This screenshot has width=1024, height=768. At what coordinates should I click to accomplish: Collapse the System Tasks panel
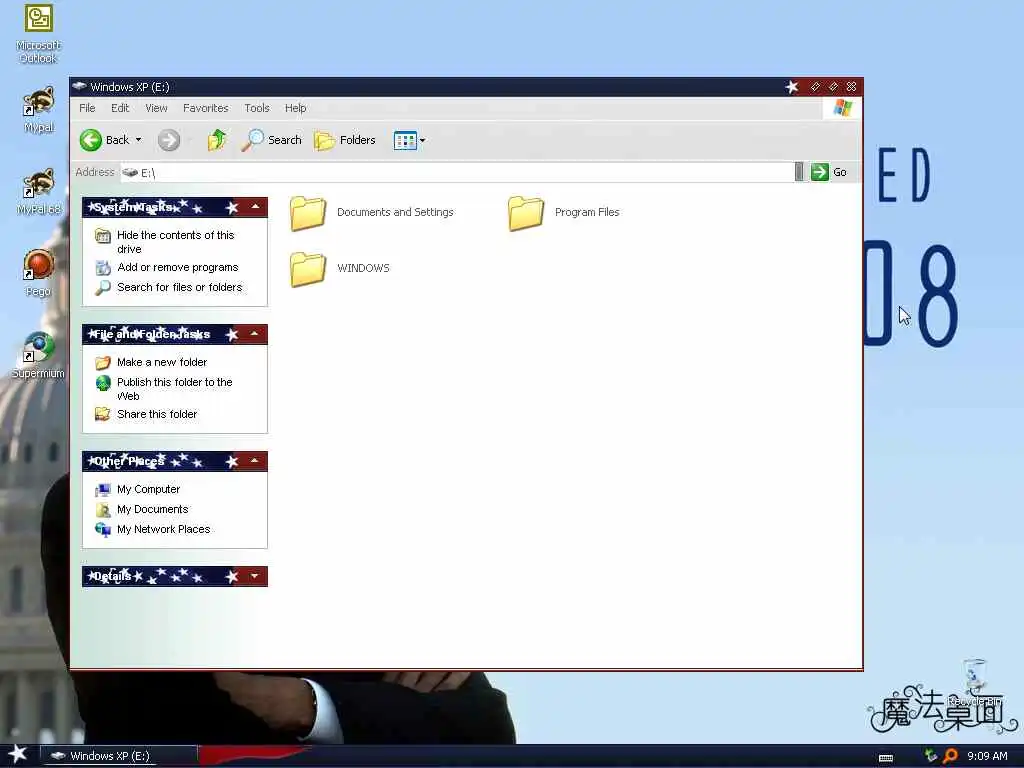pyautogui.click(x=255, y=207)
